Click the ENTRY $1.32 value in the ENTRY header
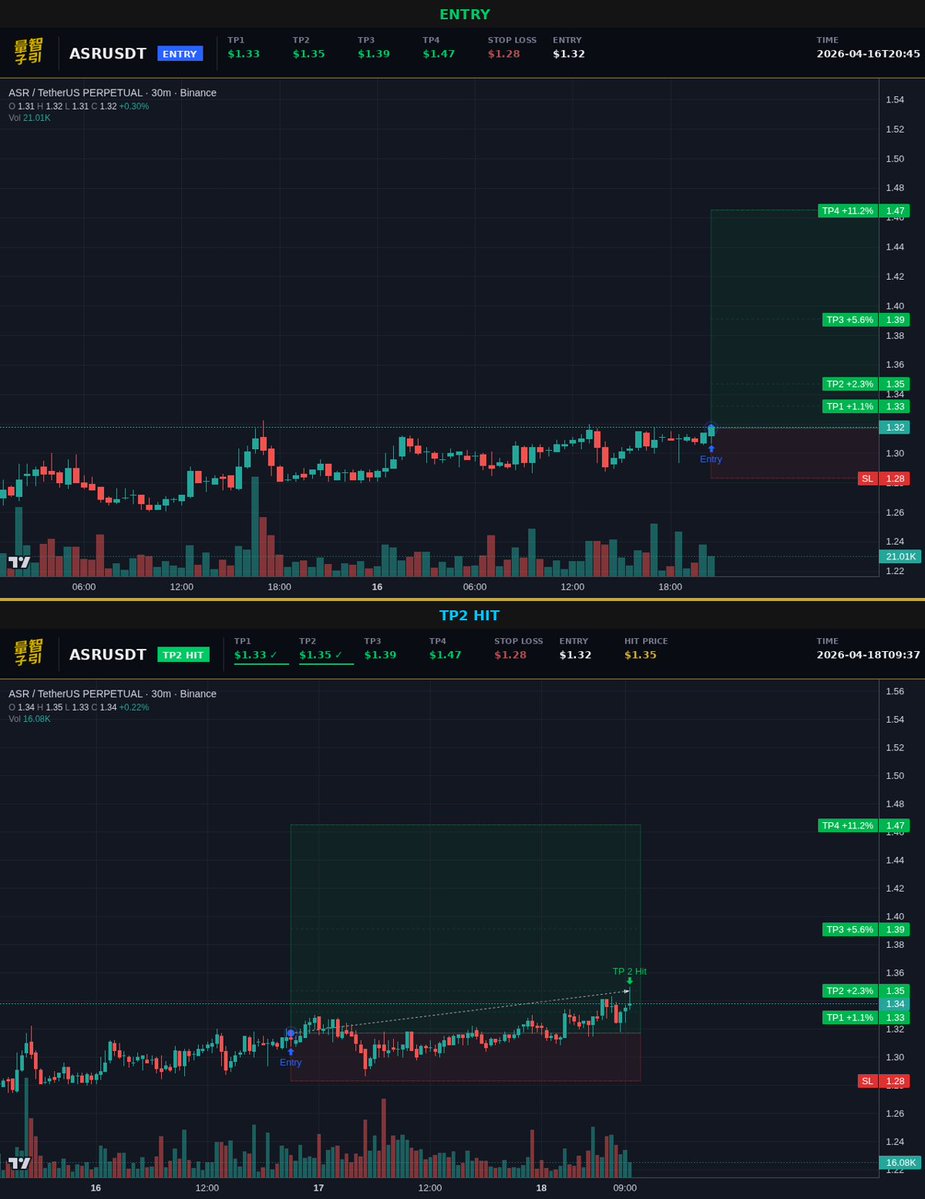The width and height of the screenshot is (925, 1199). (569, 54)
